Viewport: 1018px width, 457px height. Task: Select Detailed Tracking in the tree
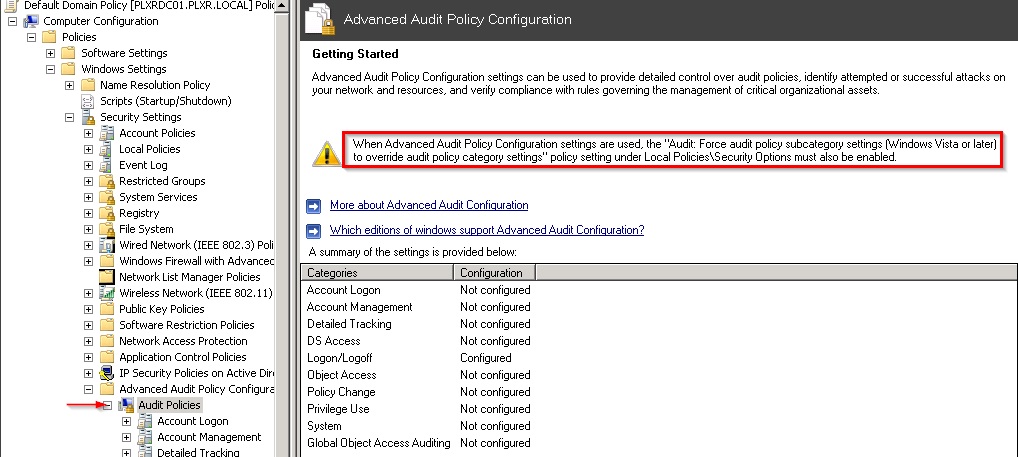point(198,452)
